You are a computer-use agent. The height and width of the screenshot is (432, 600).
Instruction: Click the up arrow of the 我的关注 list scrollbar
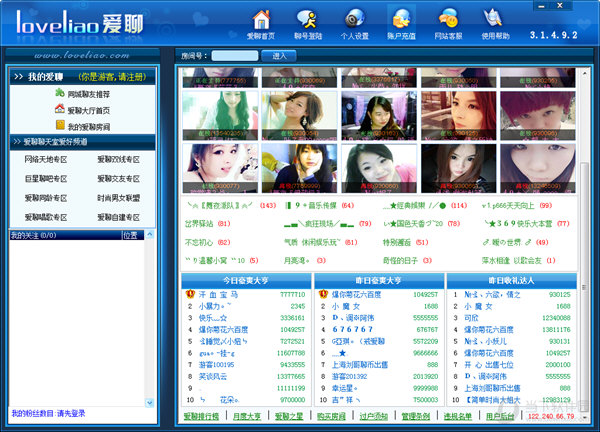click(150, 234)
